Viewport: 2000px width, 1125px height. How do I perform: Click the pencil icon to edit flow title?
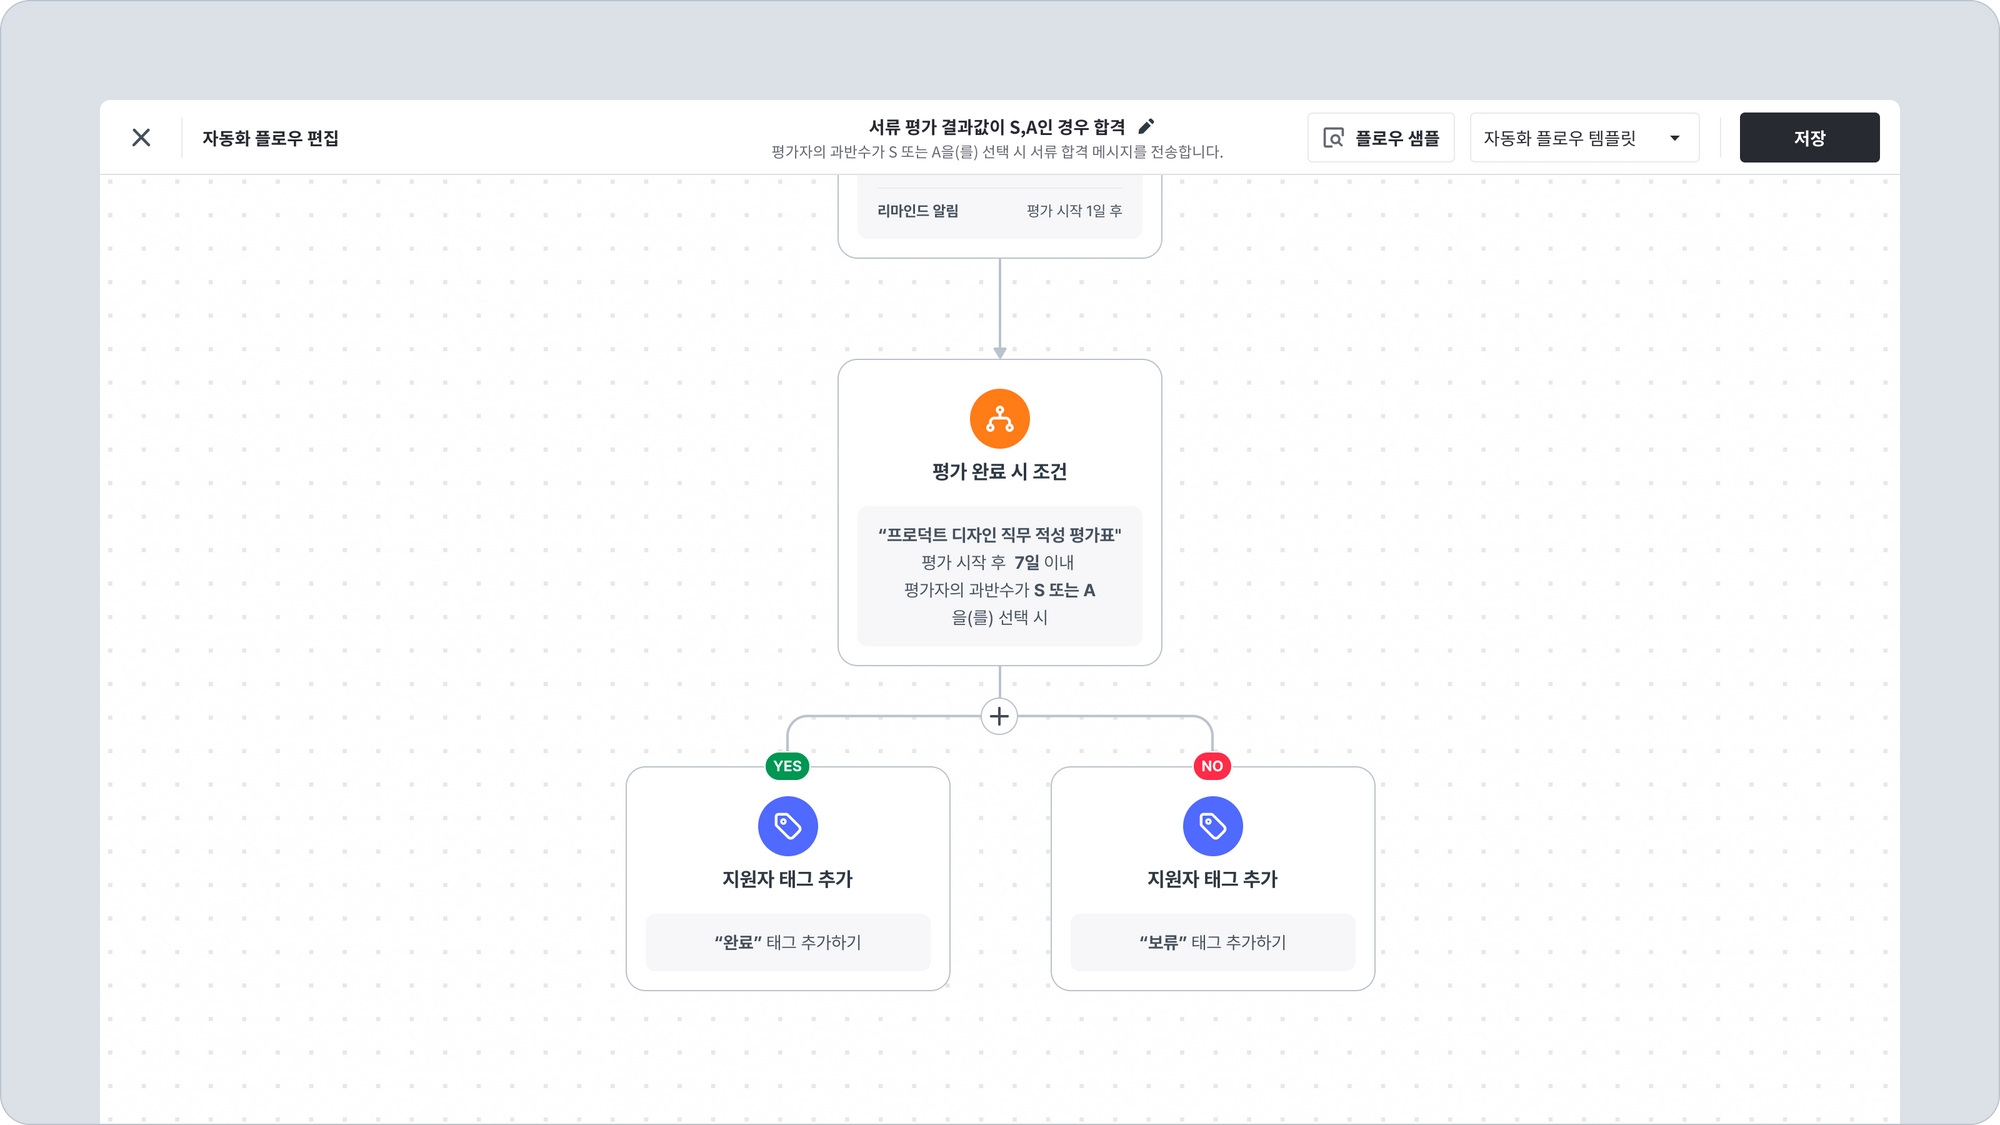coord(1146,126)
